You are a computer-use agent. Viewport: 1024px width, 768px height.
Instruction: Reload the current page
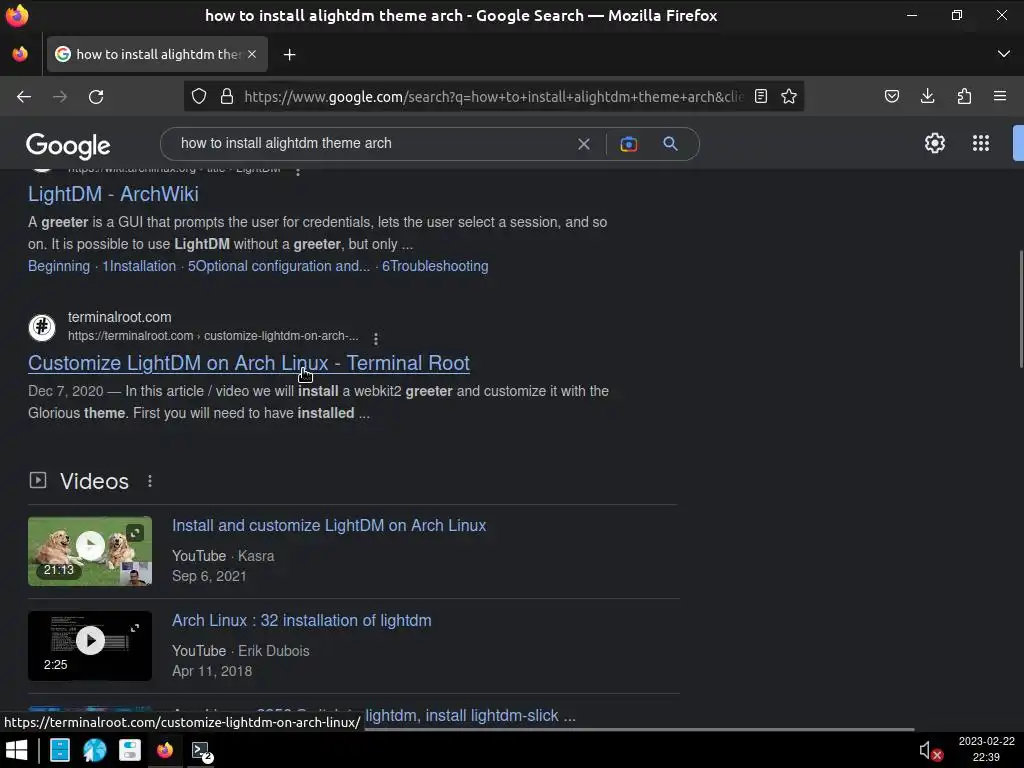click(x=96, y=97)
